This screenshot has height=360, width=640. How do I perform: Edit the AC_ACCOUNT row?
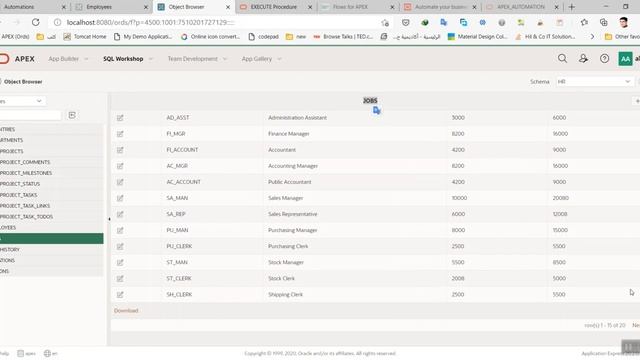[120, 182]
